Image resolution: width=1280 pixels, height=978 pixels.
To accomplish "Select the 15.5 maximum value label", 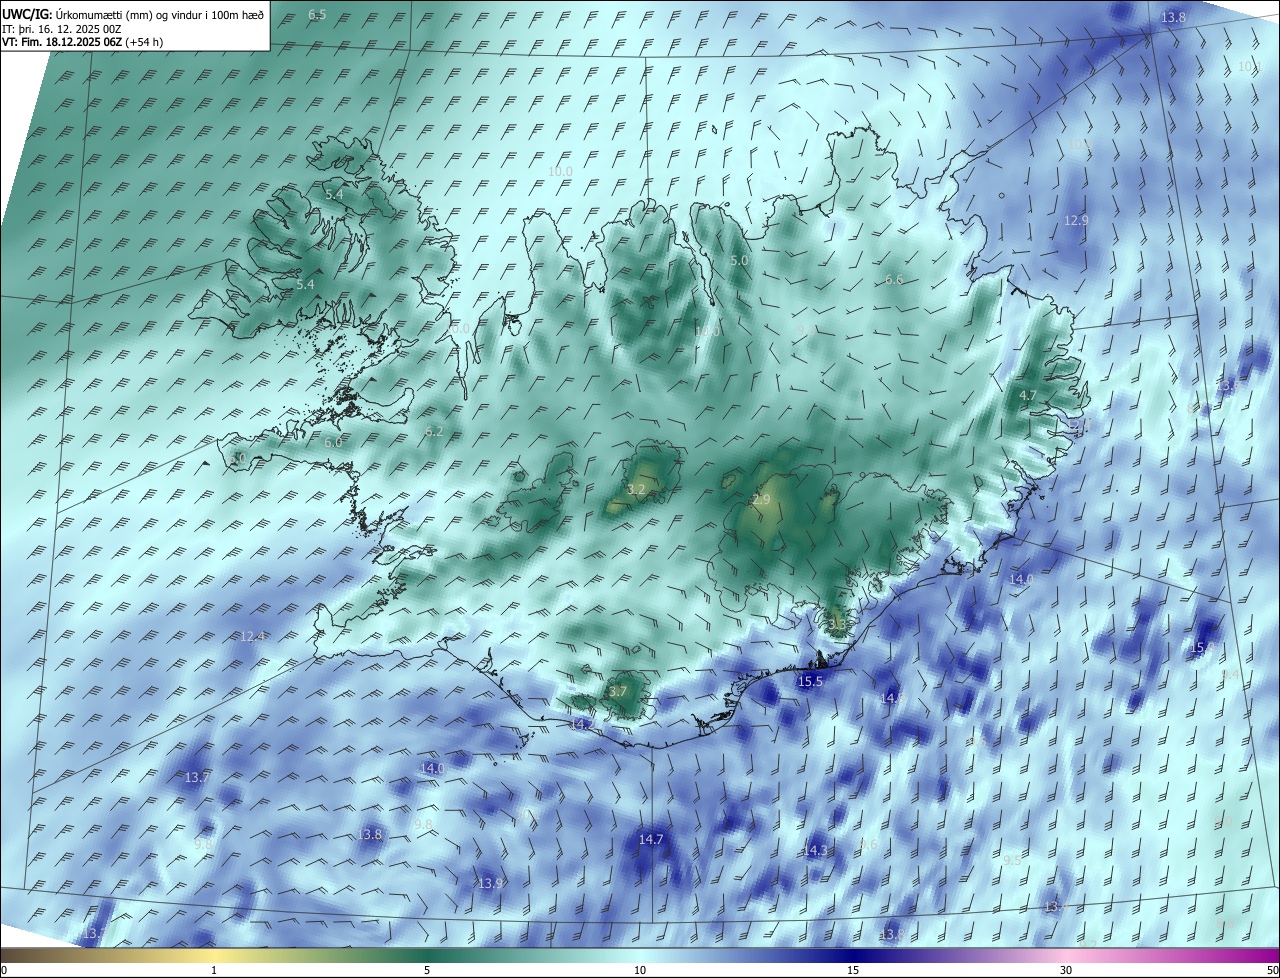I will click(x=810, y=682).
